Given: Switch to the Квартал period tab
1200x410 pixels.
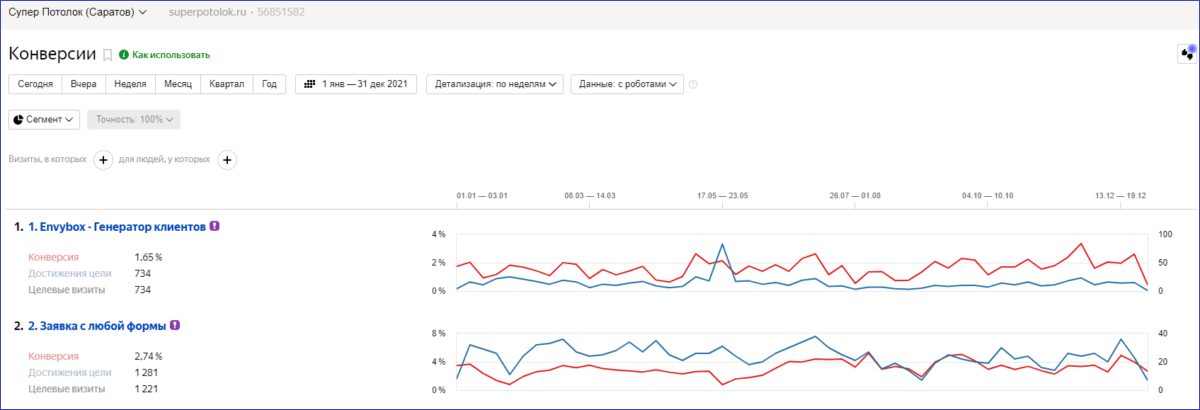Looking at the screenshot, I should (226, 85).
